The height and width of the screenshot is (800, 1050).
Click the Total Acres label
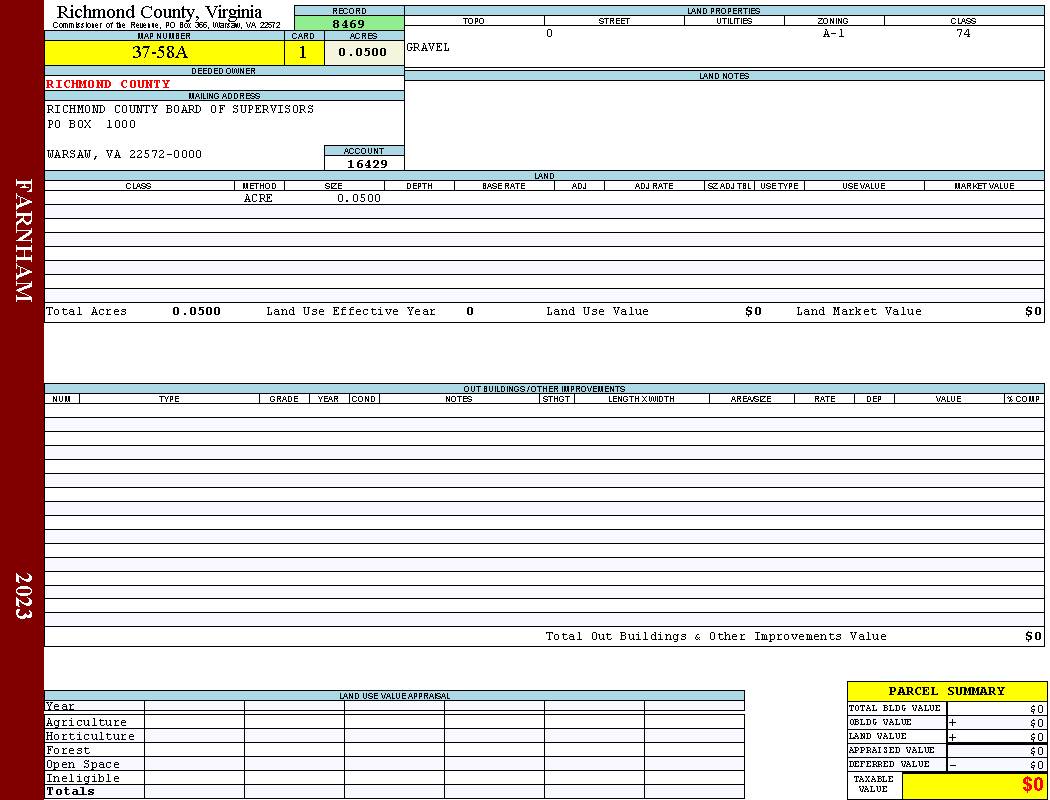pos(86,311)
